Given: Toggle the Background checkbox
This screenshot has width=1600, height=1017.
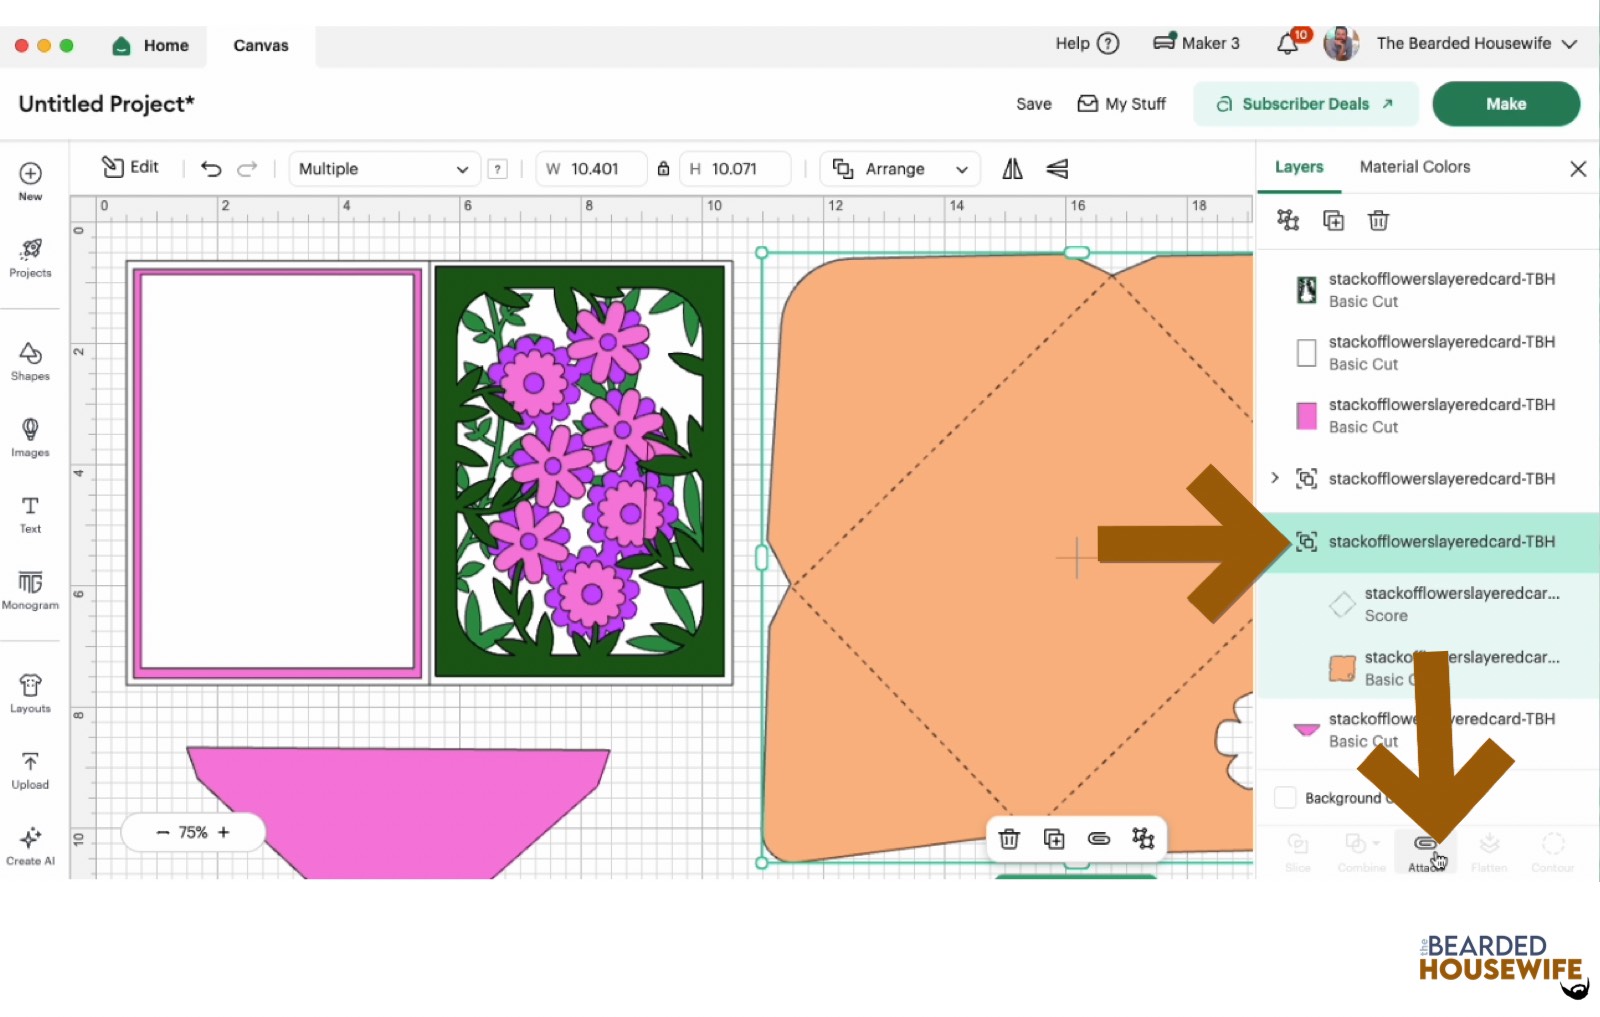Looking at the screenshot, I should [x=1285, y=798].
